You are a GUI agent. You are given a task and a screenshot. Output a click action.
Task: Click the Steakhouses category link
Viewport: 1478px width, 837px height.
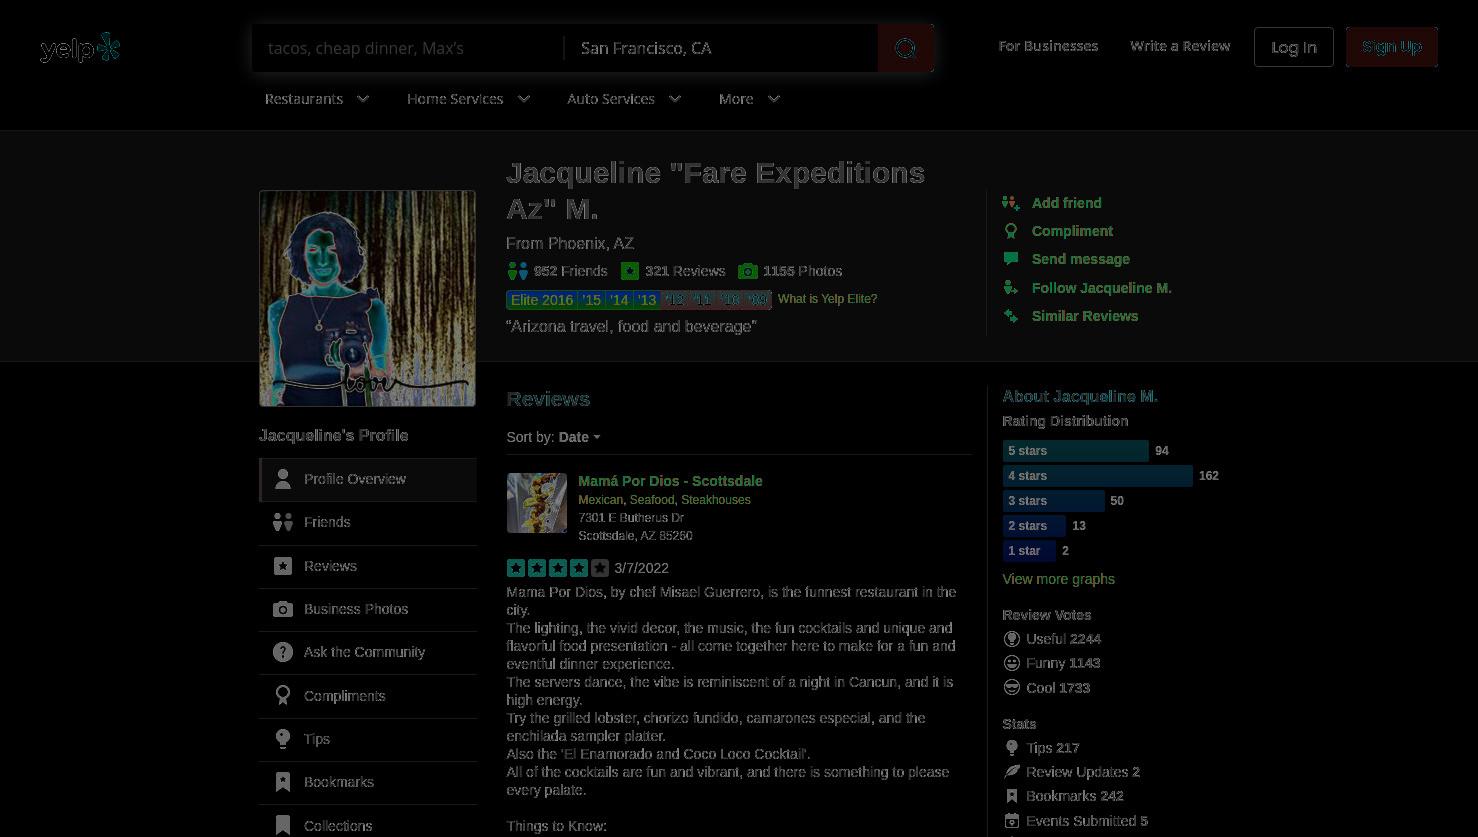(x=716, y=500)
